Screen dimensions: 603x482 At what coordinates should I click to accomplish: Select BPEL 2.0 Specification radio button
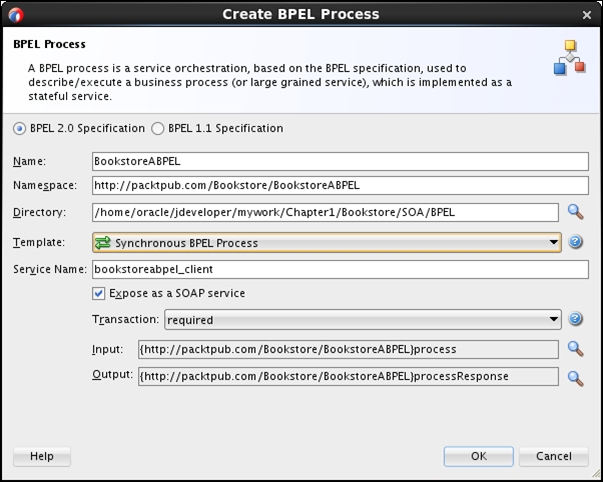coord(19,128)
